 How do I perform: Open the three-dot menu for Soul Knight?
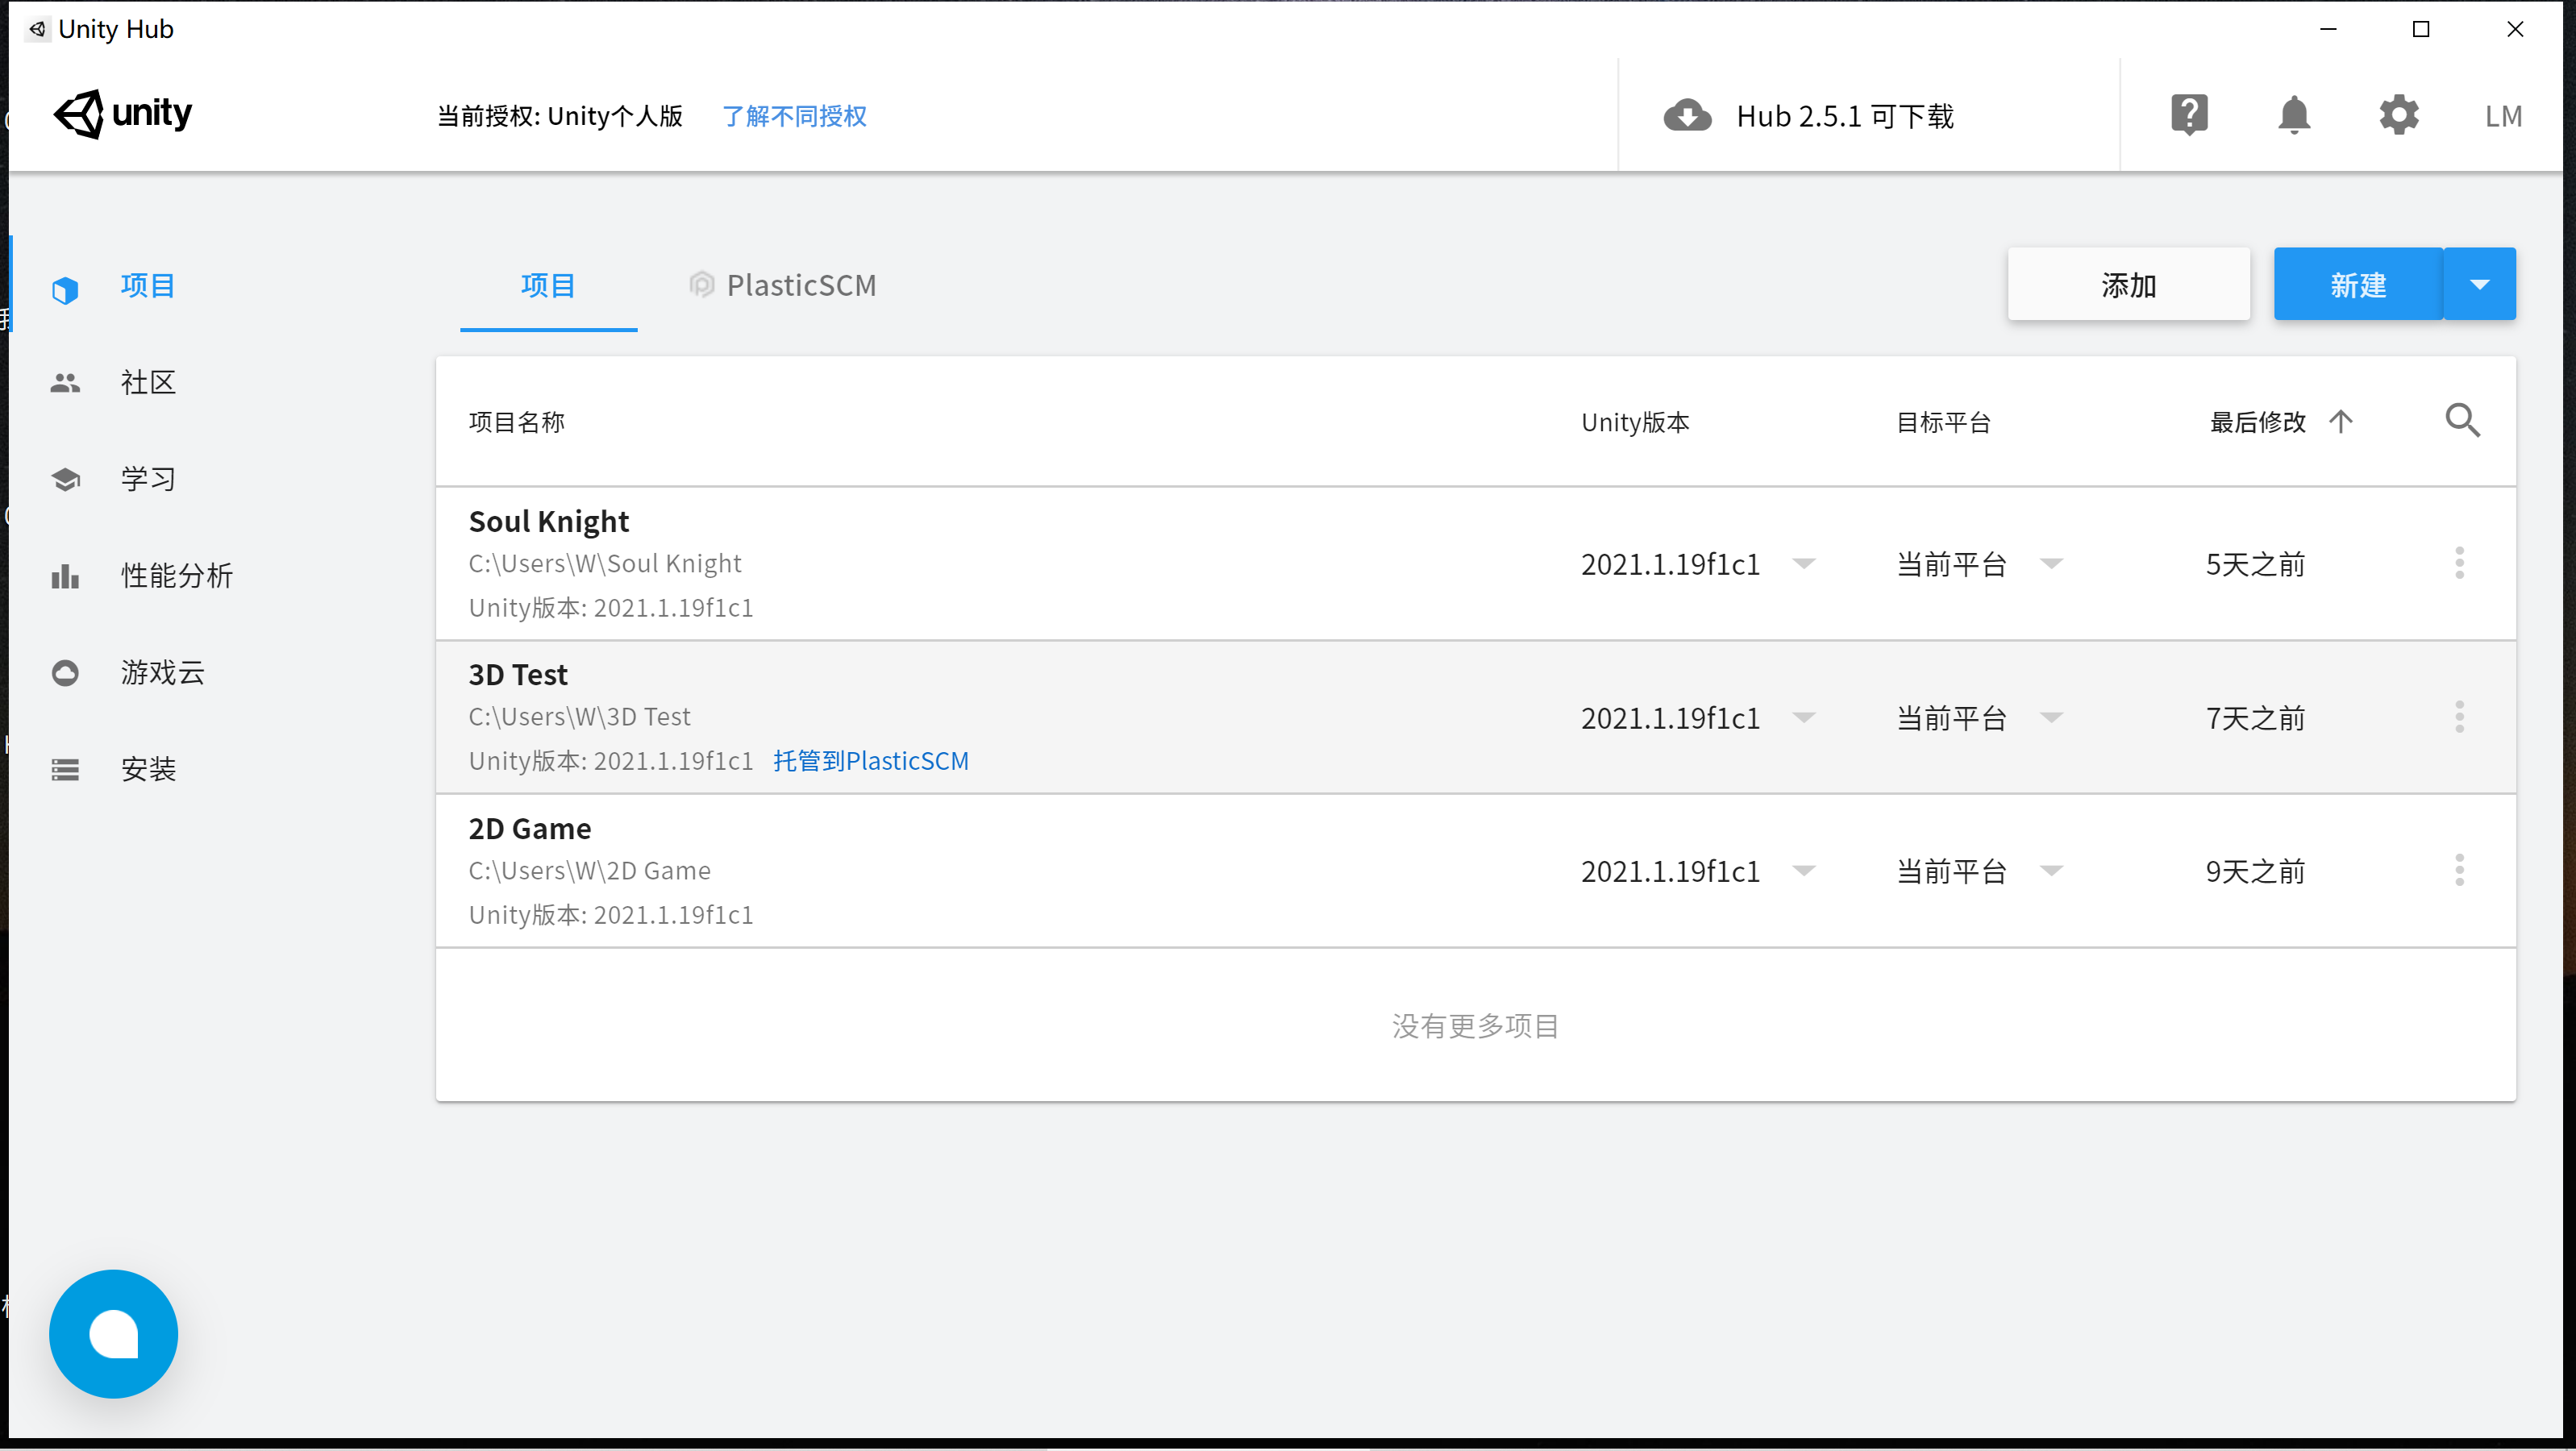pos(2459,563)
